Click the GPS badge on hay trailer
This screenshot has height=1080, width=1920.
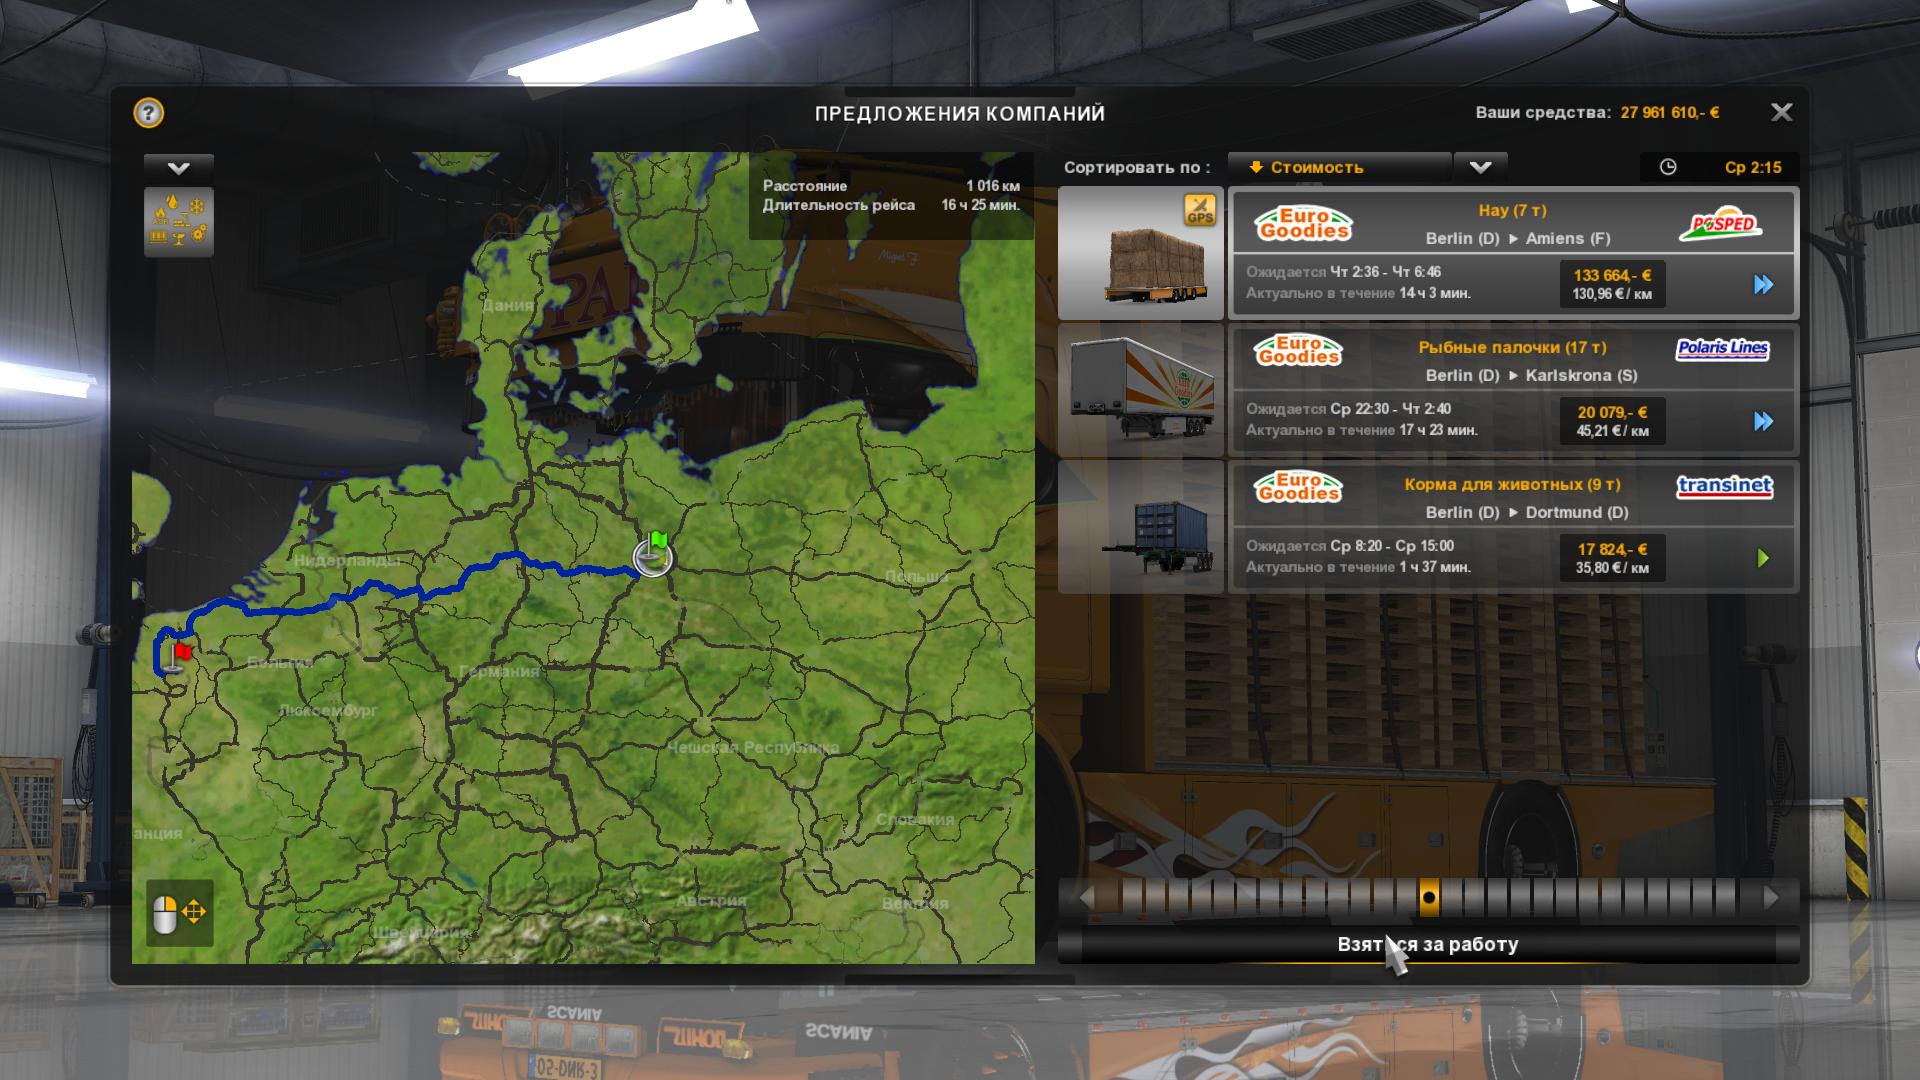click(1199, 210)
